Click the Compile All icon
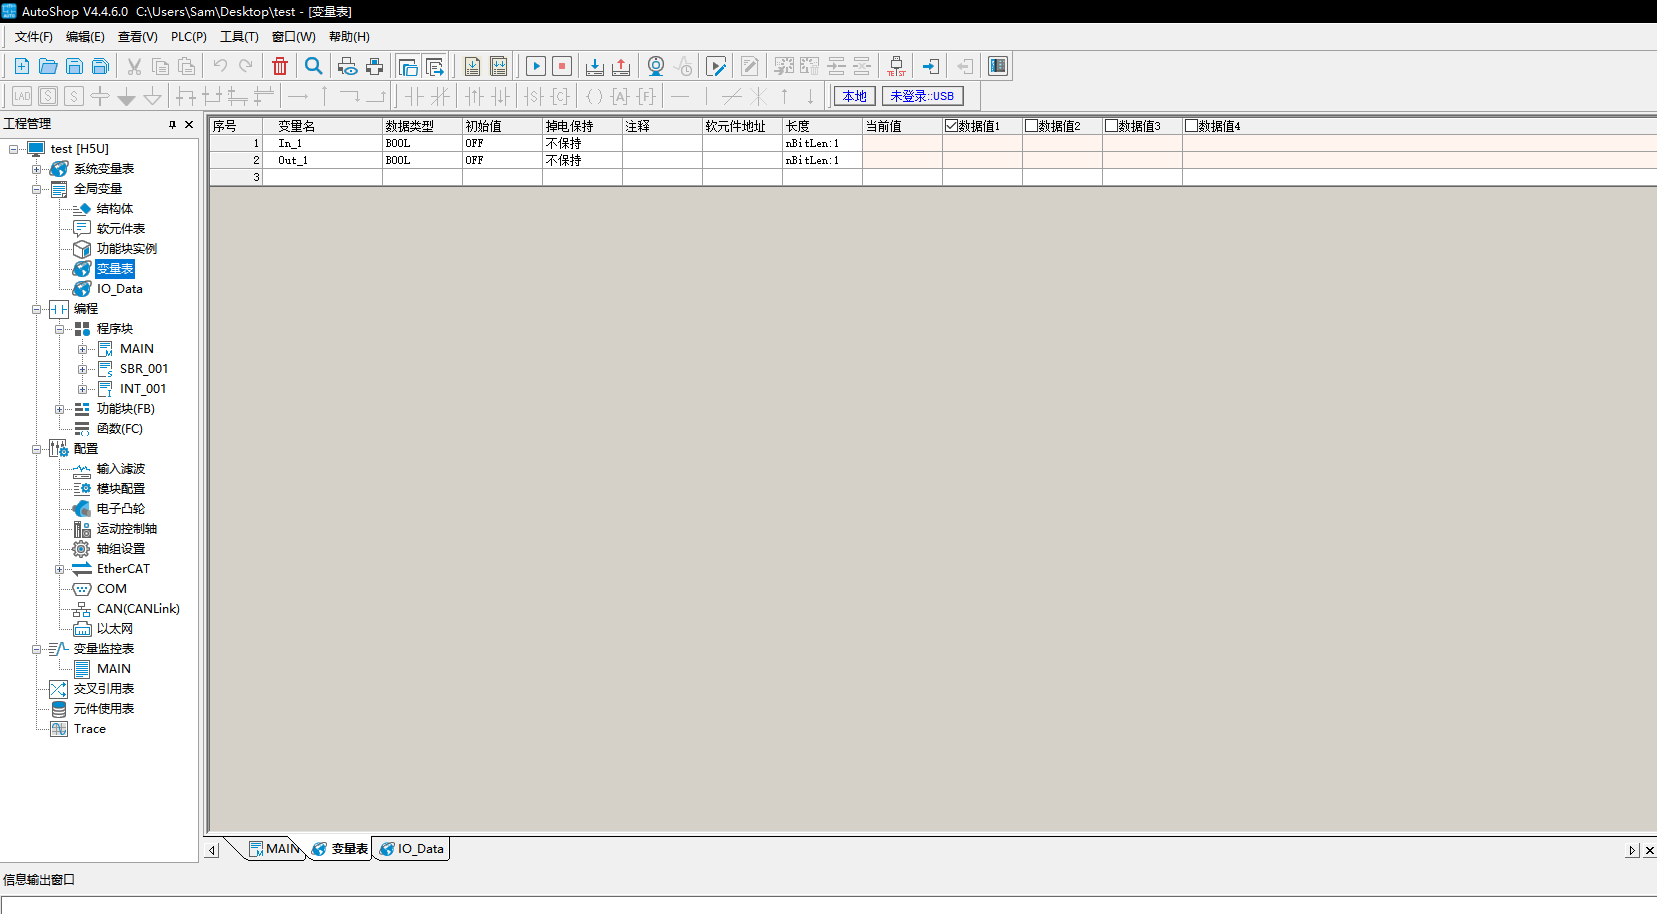Screen dimensions: 1657x914 pos(498,66)
